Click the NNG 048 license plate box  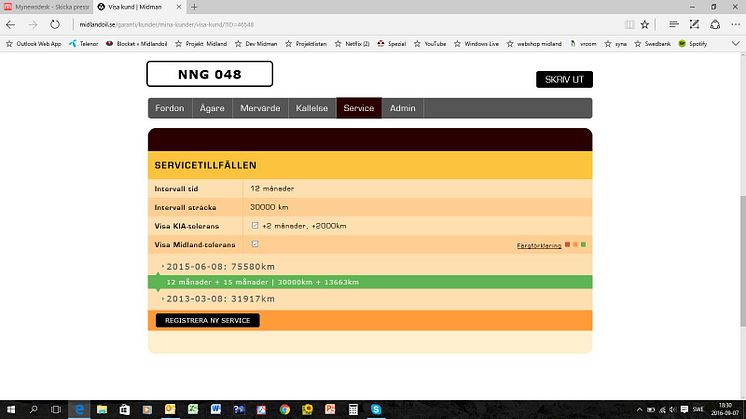(x=210, y=74)
